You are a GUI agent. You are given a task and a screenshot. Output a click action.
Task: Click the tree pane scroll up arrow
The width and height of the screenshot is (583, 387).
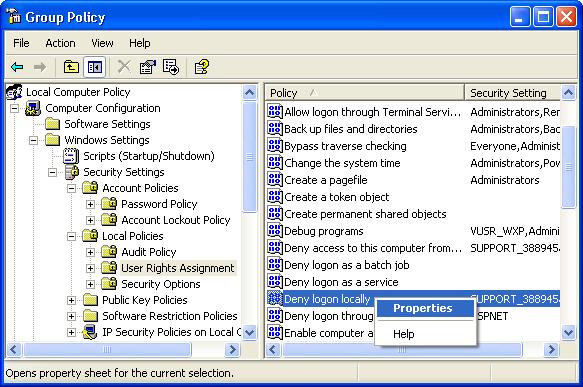[249, 92]
